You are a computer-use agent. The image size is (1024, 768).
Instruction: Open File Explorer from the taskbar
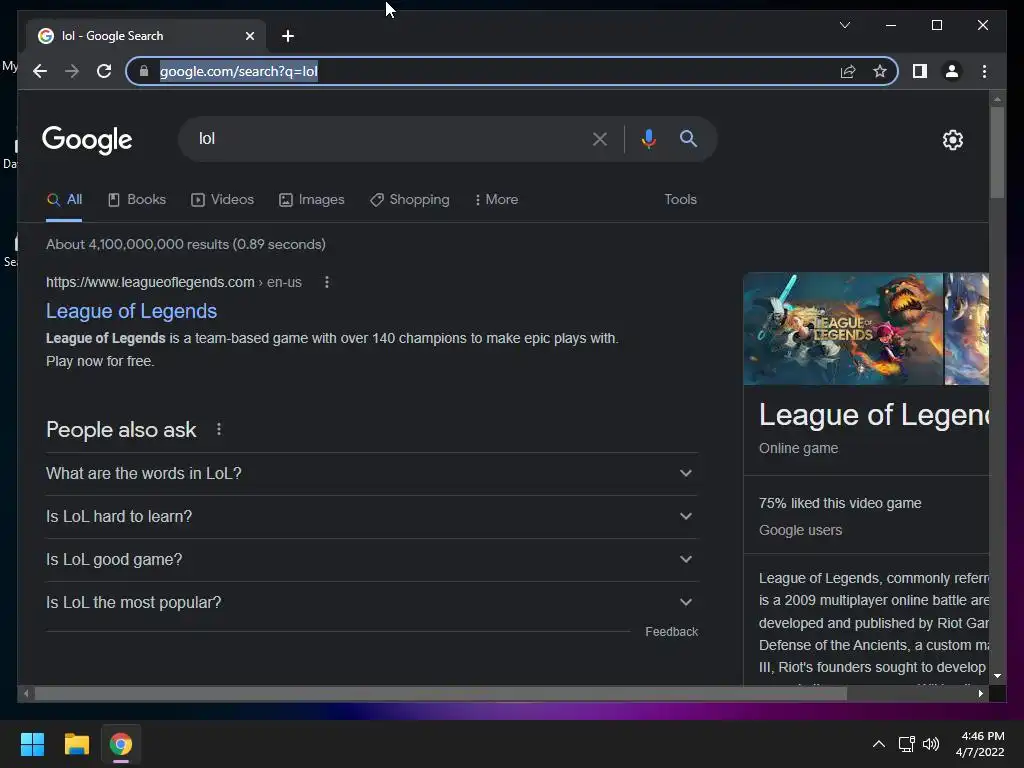click(76, 744)
